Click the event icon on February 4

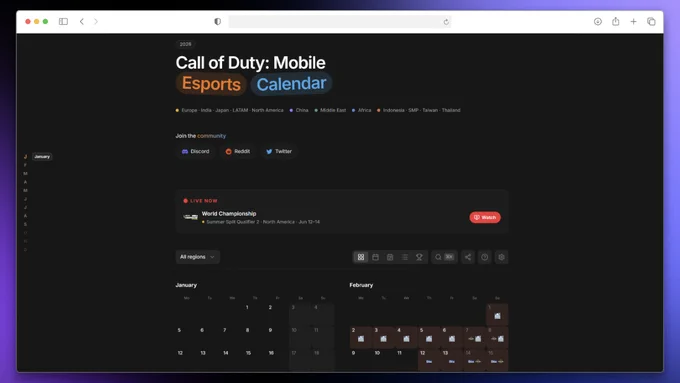(406, 339)
